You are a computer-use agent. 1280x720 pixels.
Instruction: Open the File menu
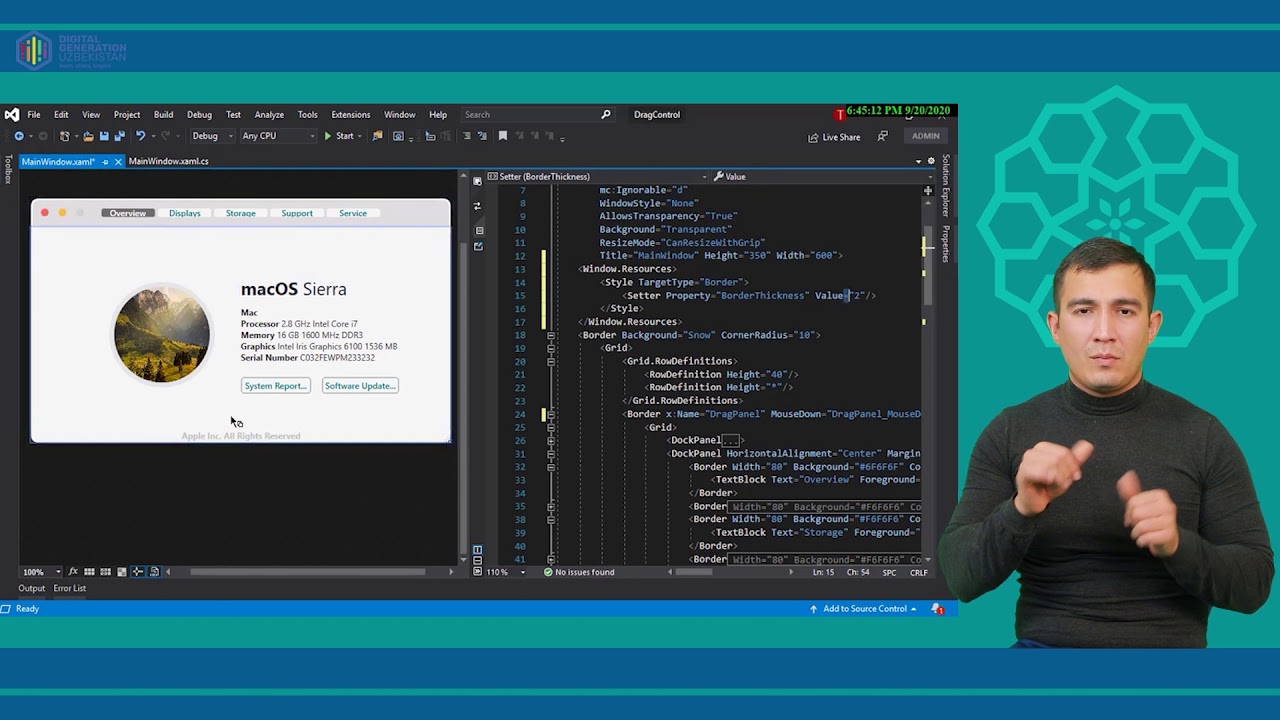click(x=34, y=114)
